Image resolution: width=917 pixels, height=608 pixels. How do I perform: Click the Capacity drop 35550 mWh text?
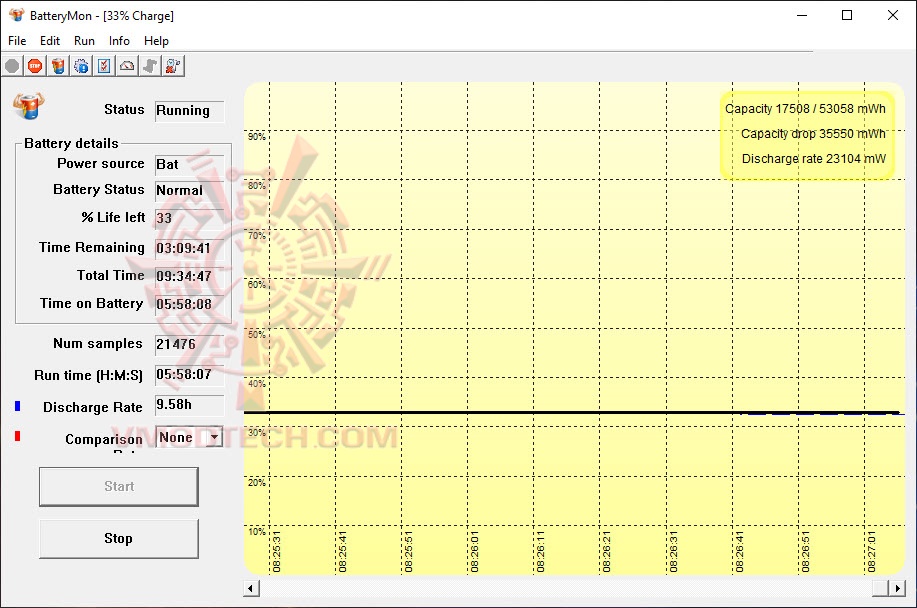click(x=813, y=134)
